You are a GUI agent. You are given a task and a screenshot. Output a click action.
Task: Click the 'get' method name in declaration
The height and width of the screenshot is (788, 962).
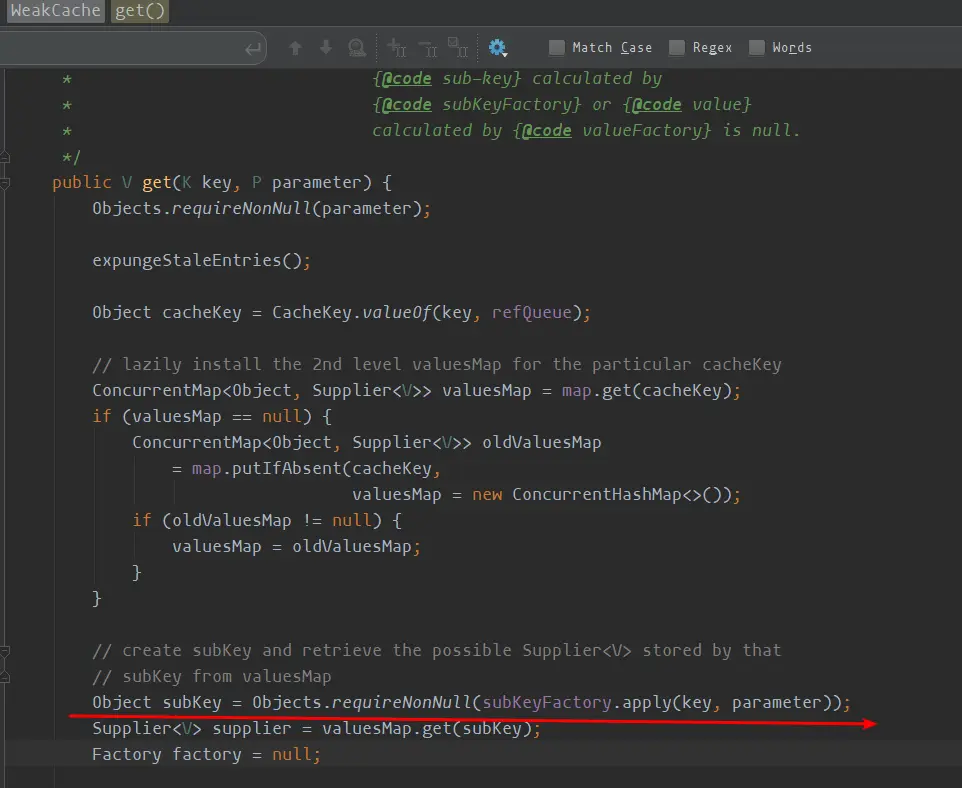[156, 182]
